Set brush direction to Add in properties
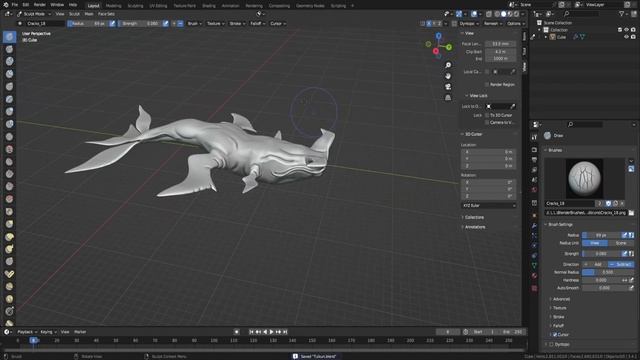This screenshot has height=360, width=640. click(x=595, y=264)
